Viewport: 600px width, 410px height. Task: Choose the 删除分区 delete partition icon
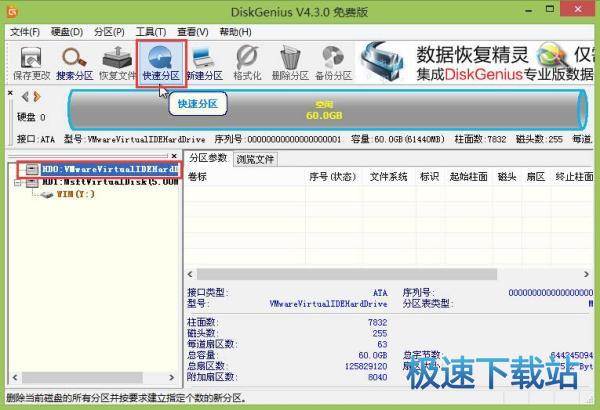click(x=290, y=63)
